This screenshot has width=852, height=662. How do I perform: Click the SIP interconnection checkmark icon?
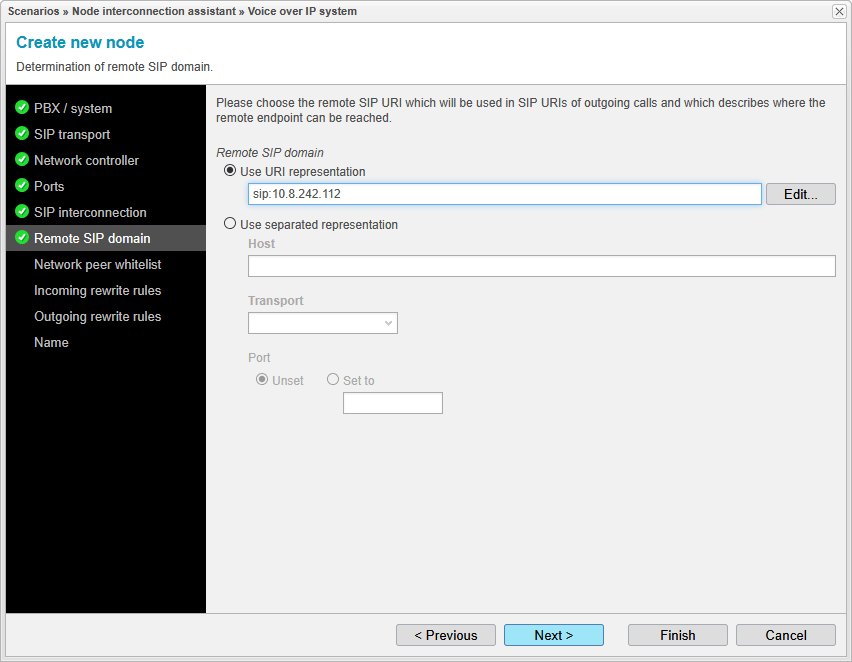tap(22, 212)
